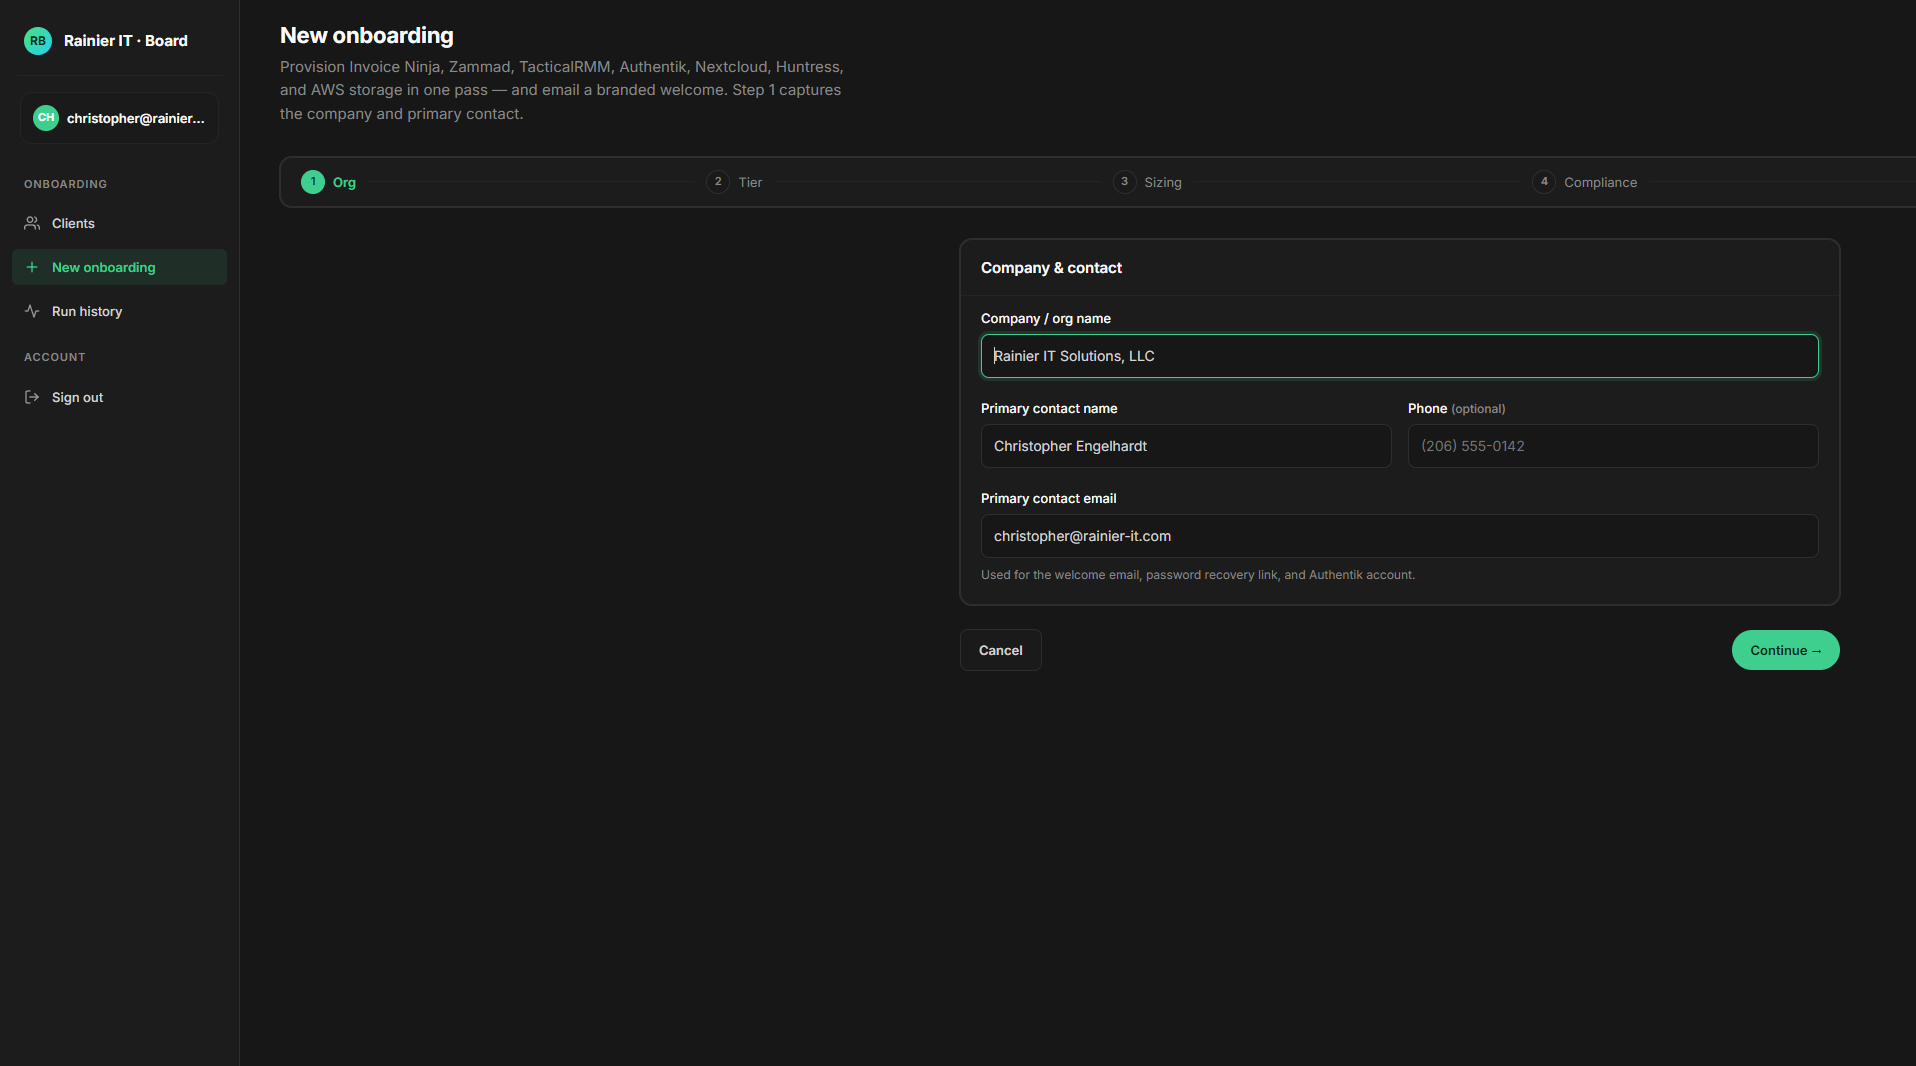The image size is (1916, 1066).
Task: Open the christopher@rainier account card
Action: 119,118
